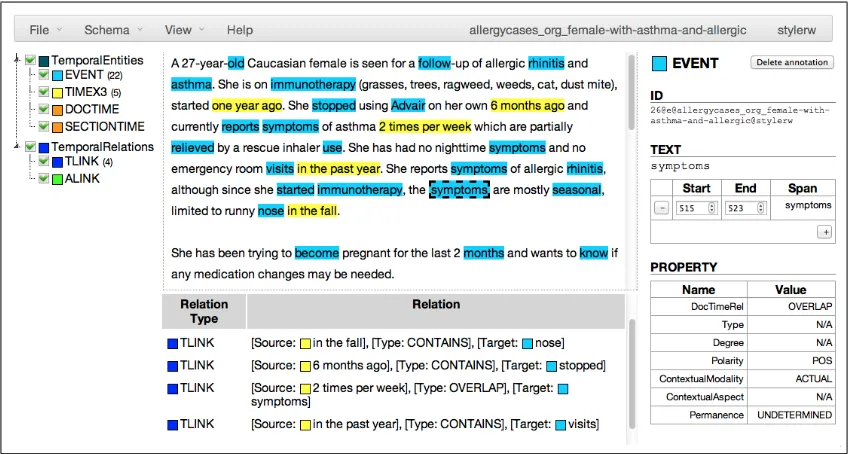
Task: Select the 'in the past year' annotation
Action: point(339,169)
